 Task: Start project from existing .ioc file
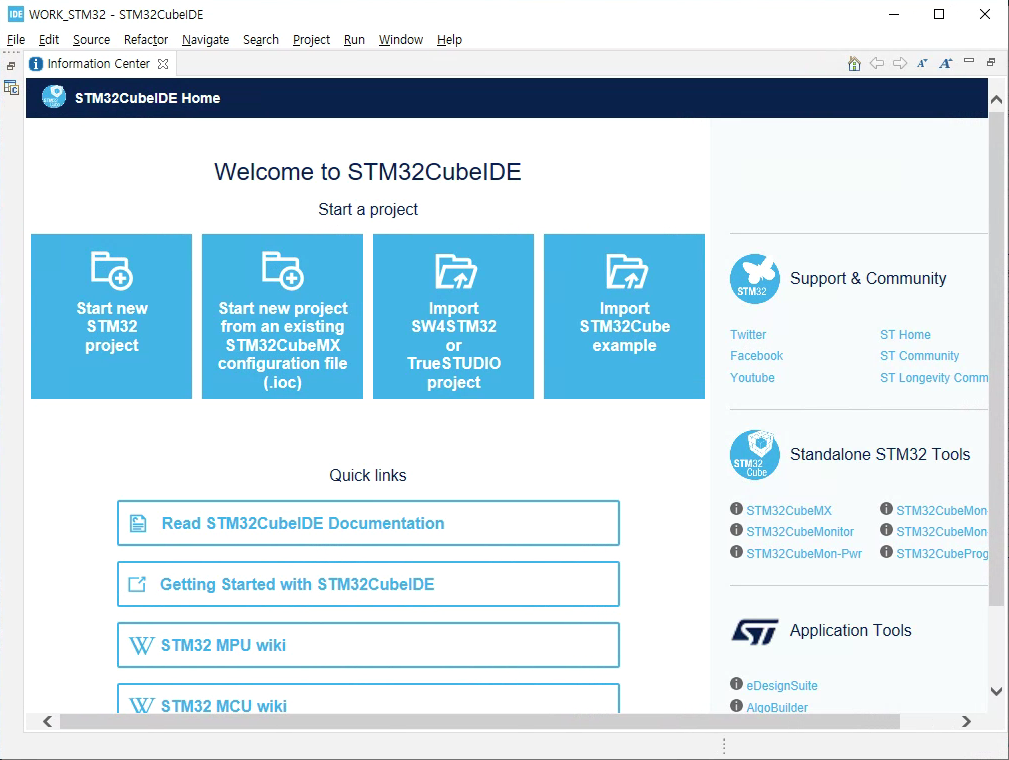(x=282, y=316)
